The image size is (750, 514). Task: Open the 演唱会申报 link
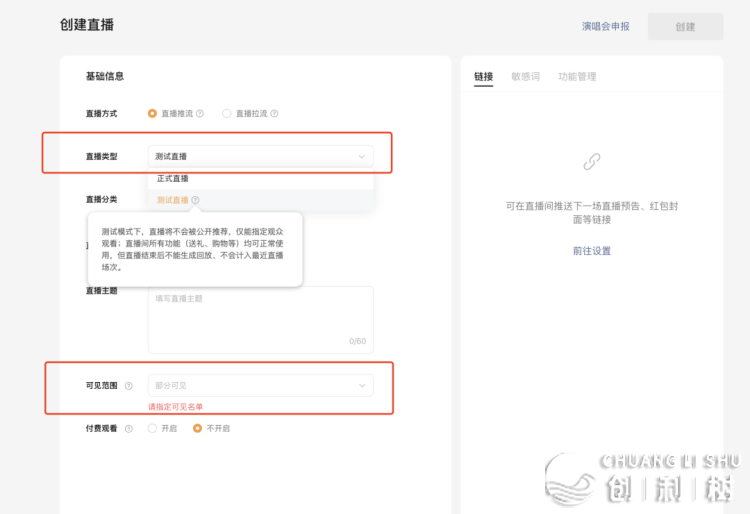(x=606, y=27)
